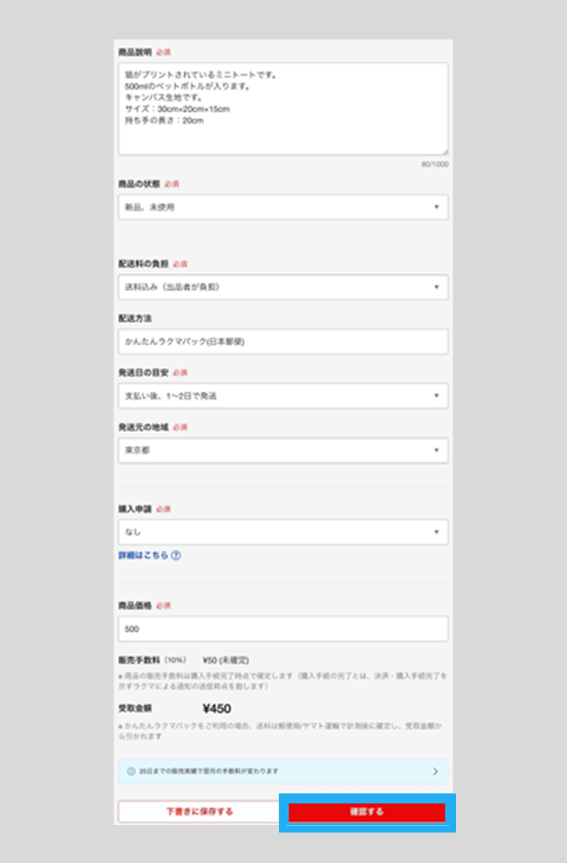Viewport: 567px width, 863px height.
Task: Click the info icon in the blue notice banner
Action: coord(131,771)
